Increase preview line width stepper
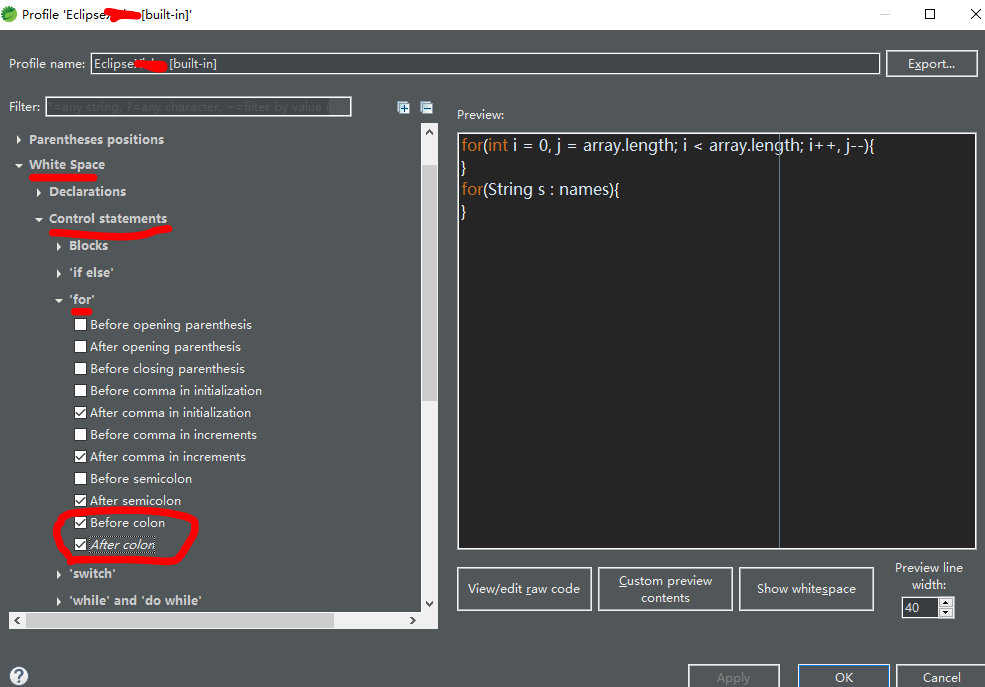 946,603
